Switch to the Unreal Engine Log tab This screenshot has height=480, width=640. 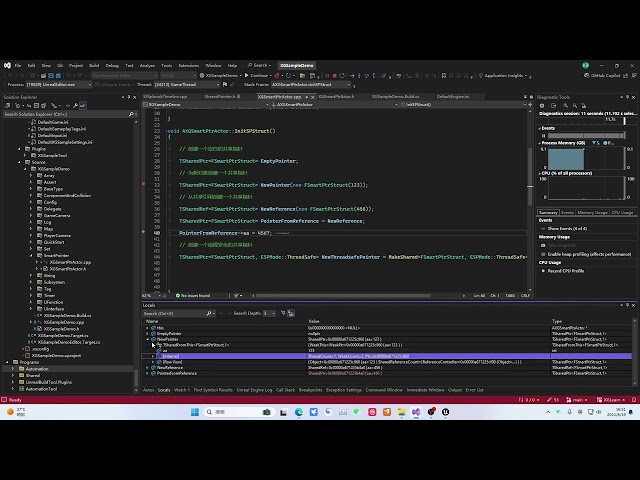click(x=254, y=390)
